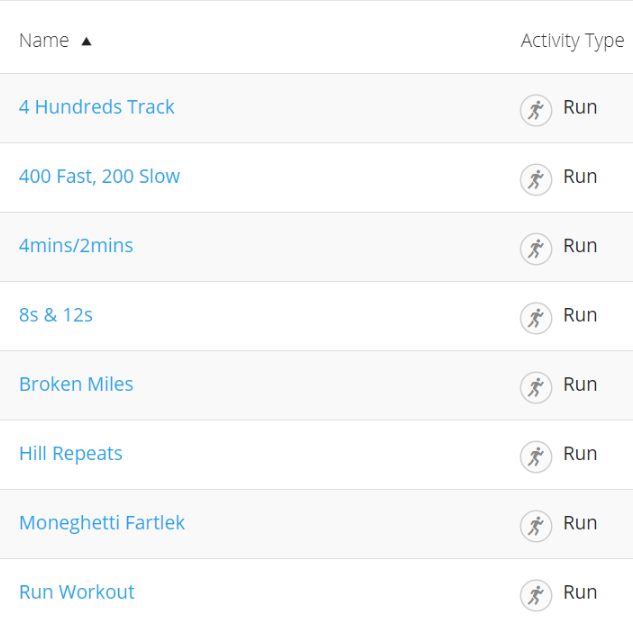This screenshot has width=633, height=641.
Task: Click run icon in 8s & 12s row
Action: click(x=536, y=317)
